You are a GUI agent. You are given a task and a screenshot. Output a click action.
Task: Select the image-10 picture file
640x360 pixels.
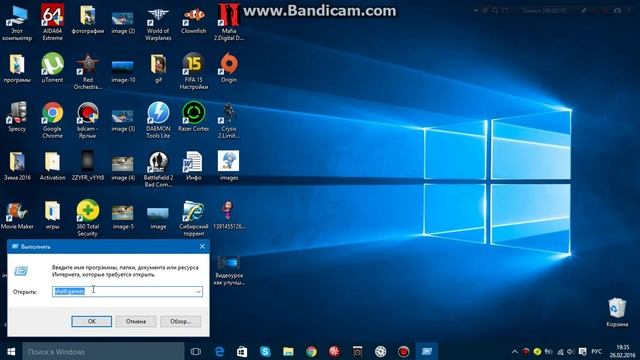point(123,71)
